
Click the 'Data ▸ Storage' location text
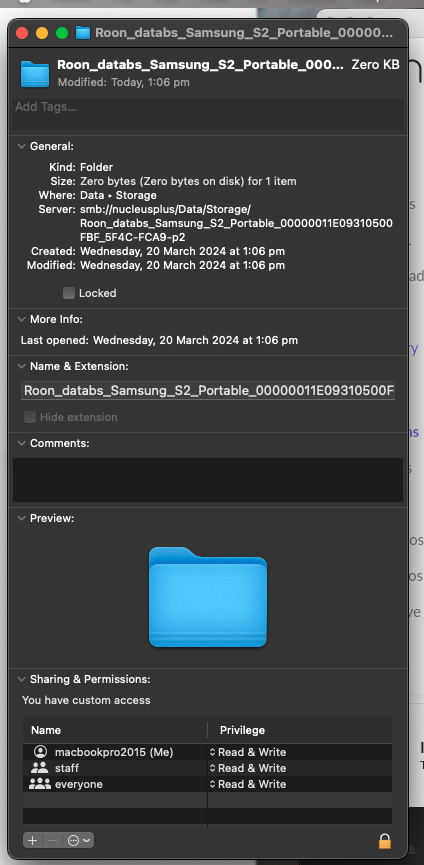point(119,195)
